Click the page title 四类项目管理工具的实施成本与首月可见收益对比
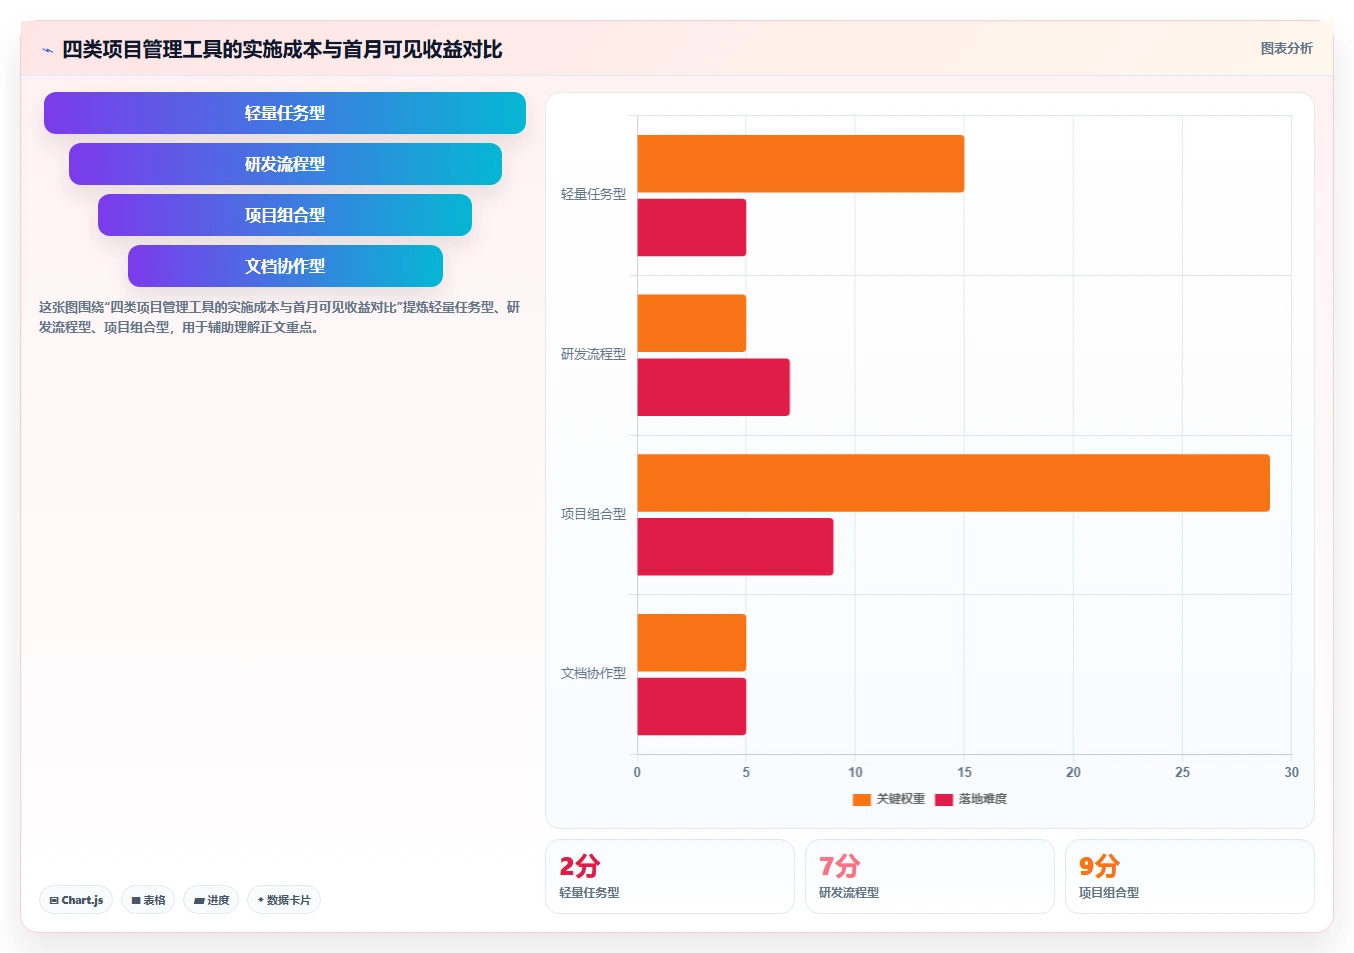Viewport: 1354px width, 953px height. (282, 49)
